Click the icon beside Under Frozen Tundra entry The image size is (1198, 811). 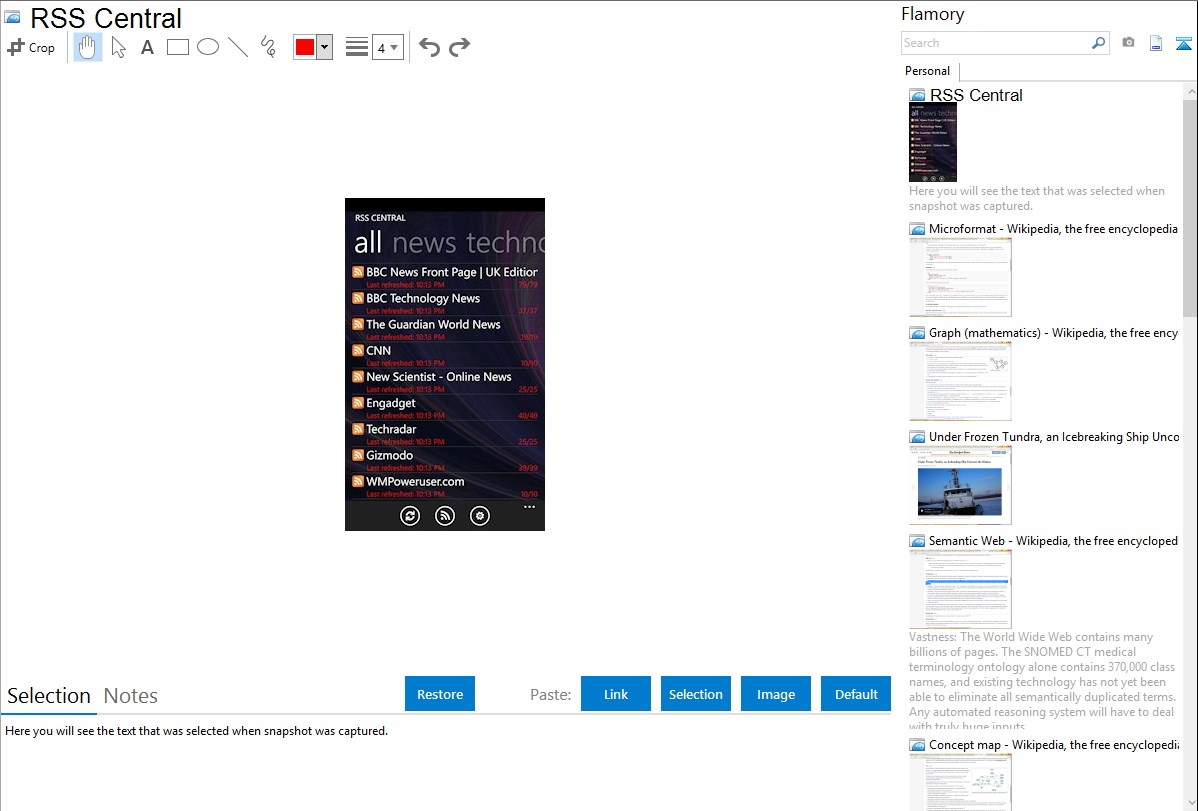pos(917,437)
